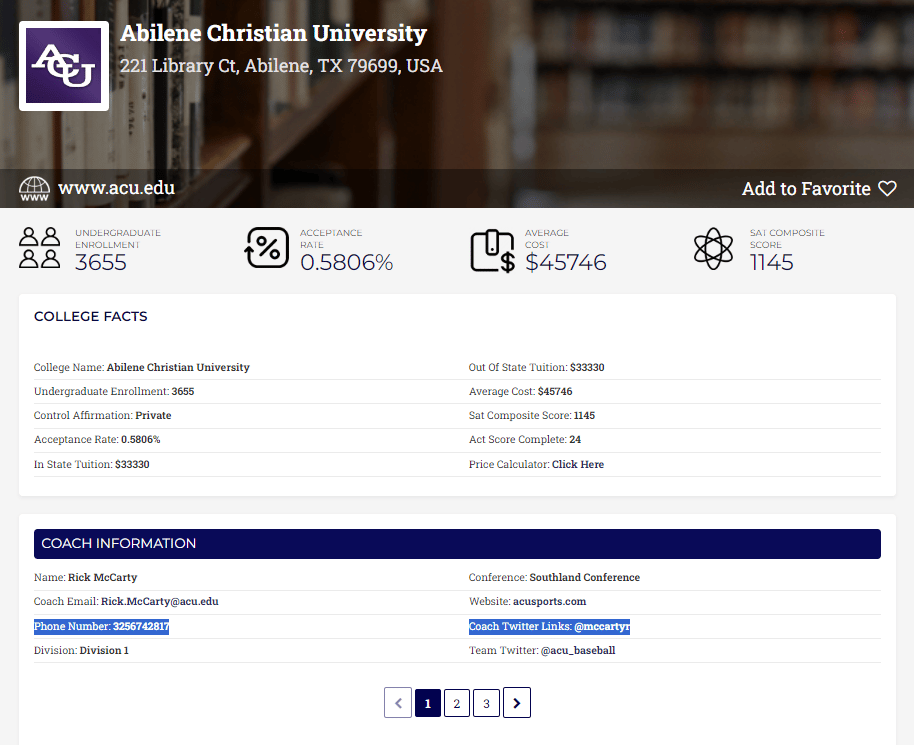Viewport: 914px width, 745px height.
Task: Select coach page 2
Action: [x=457, y=703]
